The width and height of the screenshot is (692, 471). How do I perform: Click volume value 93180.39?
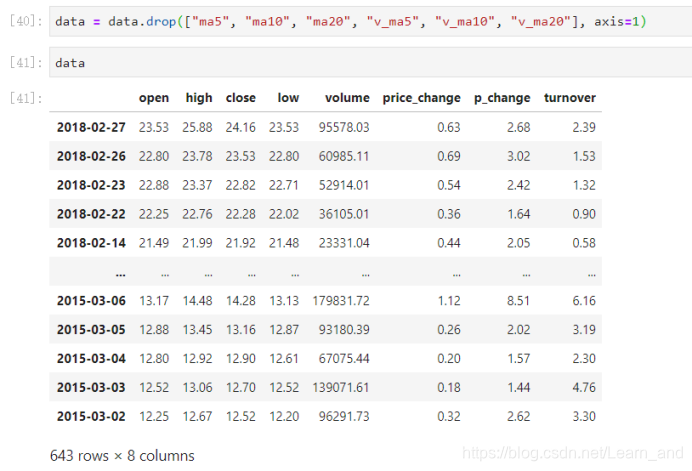pyautogui.click(x=344, y=330)
